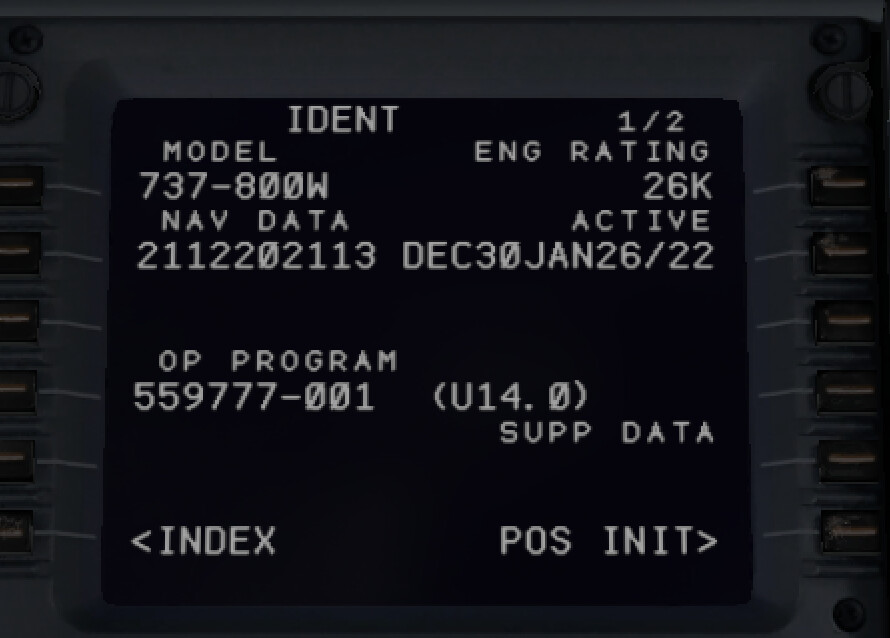Push the third right line select key at the blank row

click(845, 322)
